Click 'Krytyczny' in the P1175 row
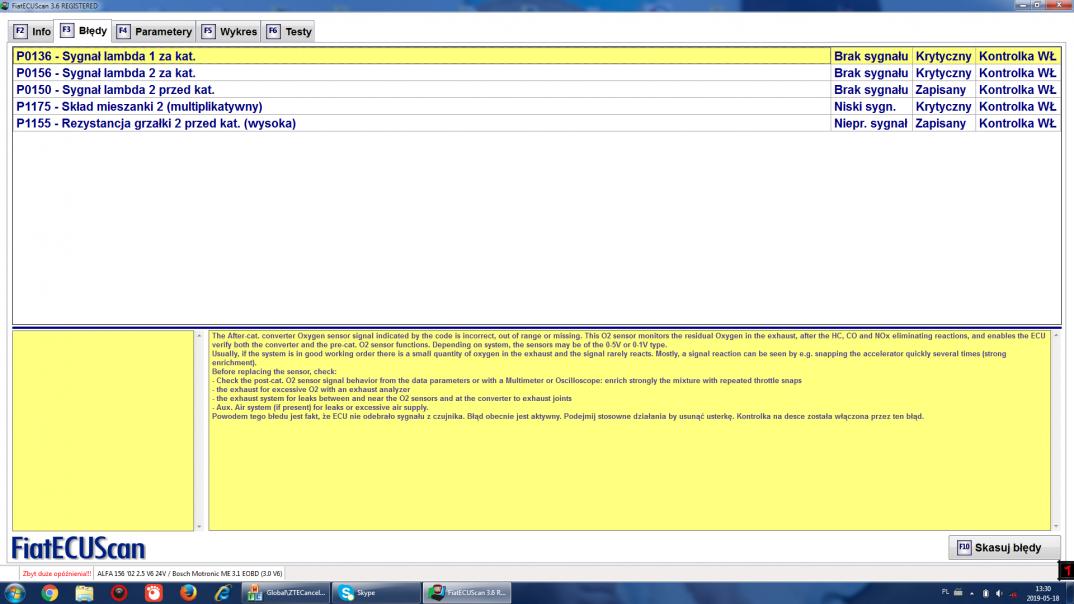 pyautogui.click(x=943, y=106)
